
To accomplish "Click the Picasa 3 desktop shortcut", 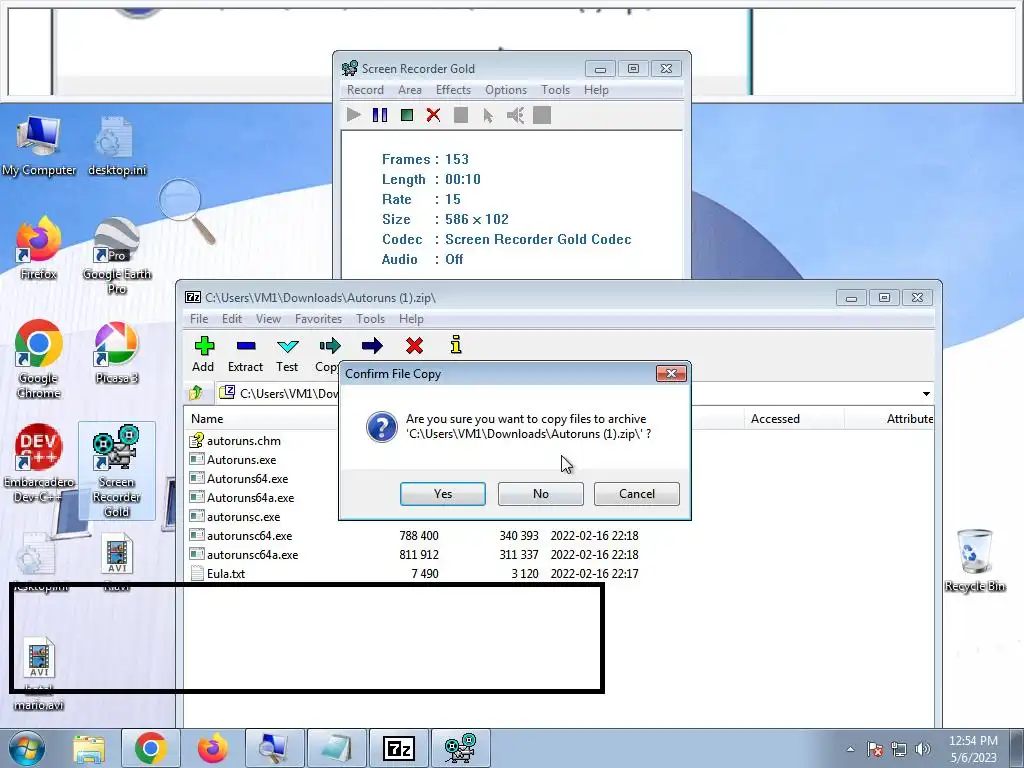I will click(x=116, y=353).
